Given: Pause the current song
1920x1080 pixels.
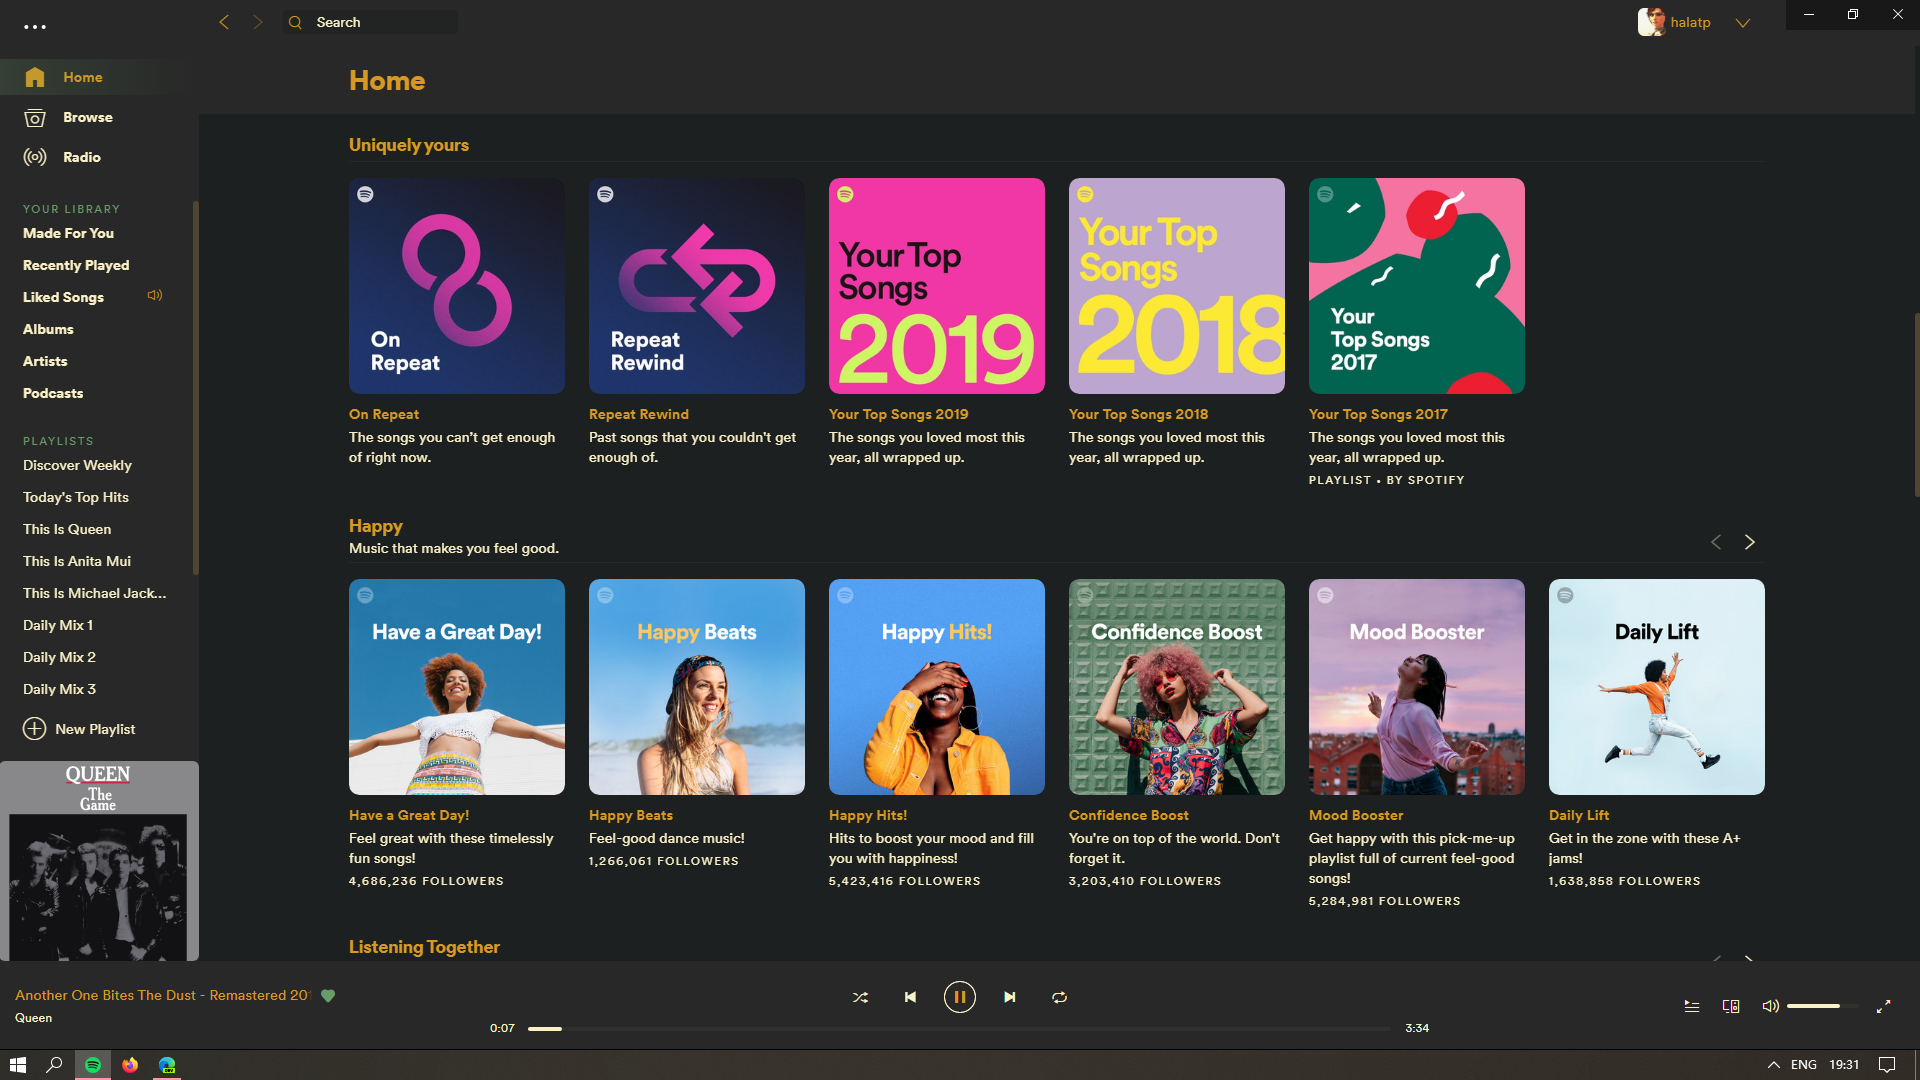Looking at the screenshot, I should [x=960, y=997].
